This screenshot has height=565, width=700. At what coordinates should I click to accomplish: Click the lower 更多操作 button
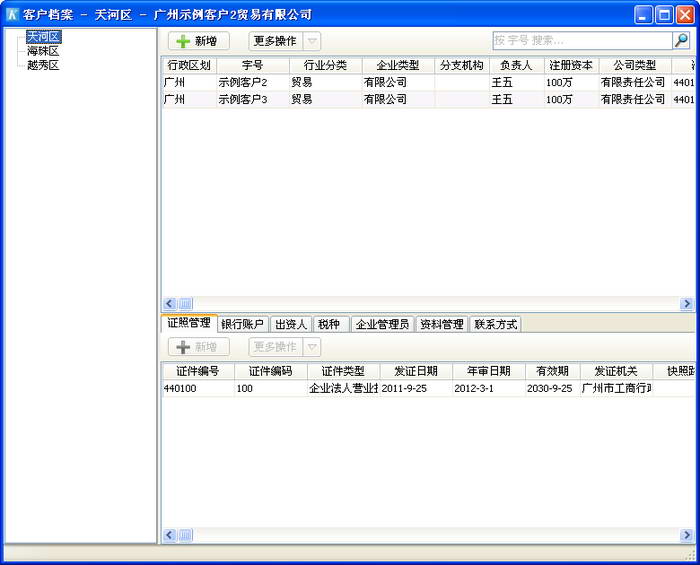[275, 347]
